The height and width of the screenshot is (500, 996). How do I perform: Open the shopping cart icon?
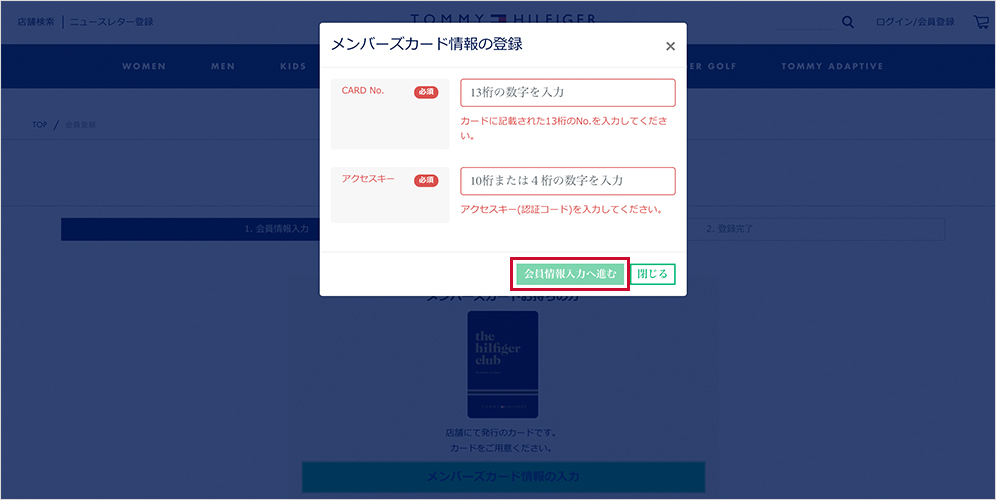pos(981,22)
